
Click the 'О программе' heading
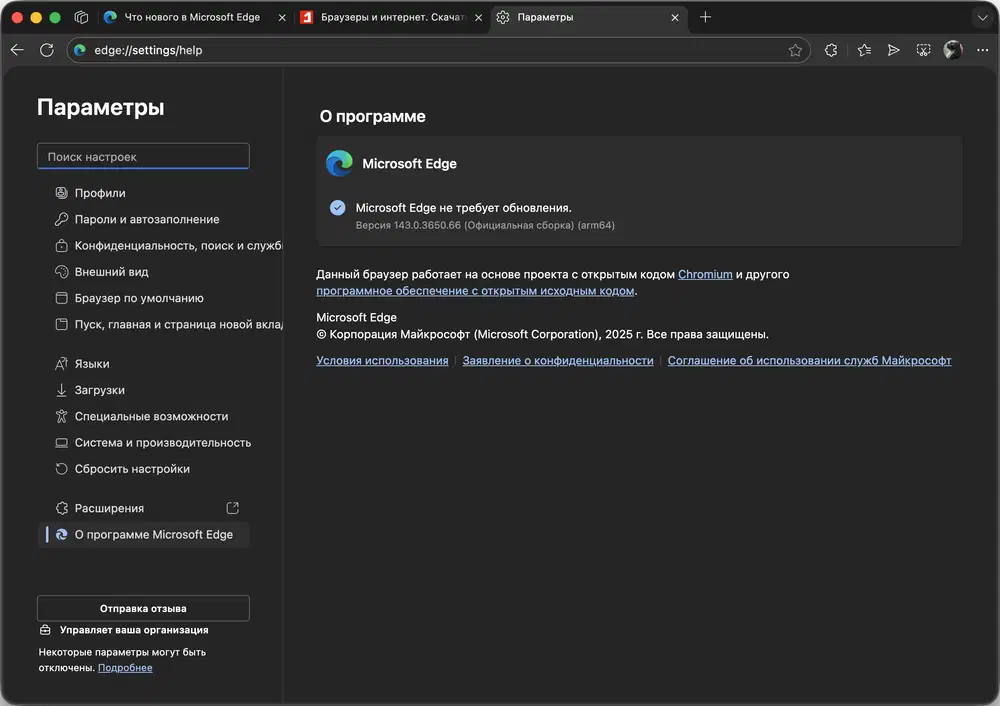click(x=372, y=116)
